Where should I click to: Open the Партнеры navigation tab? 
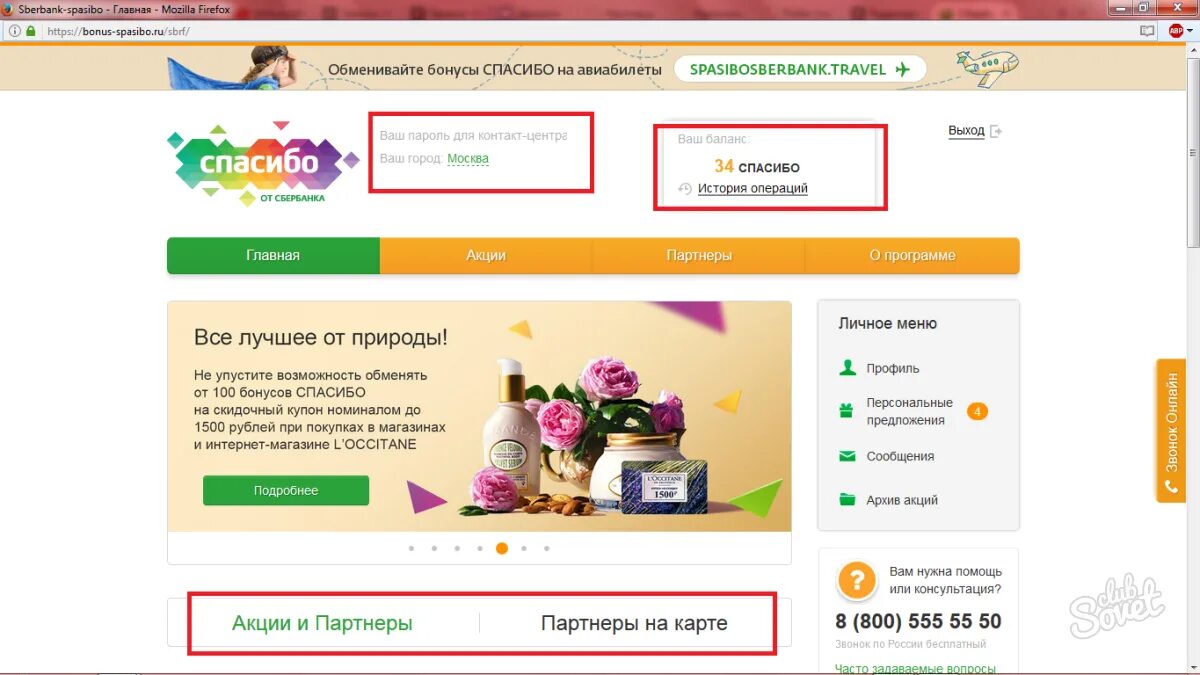699,255
